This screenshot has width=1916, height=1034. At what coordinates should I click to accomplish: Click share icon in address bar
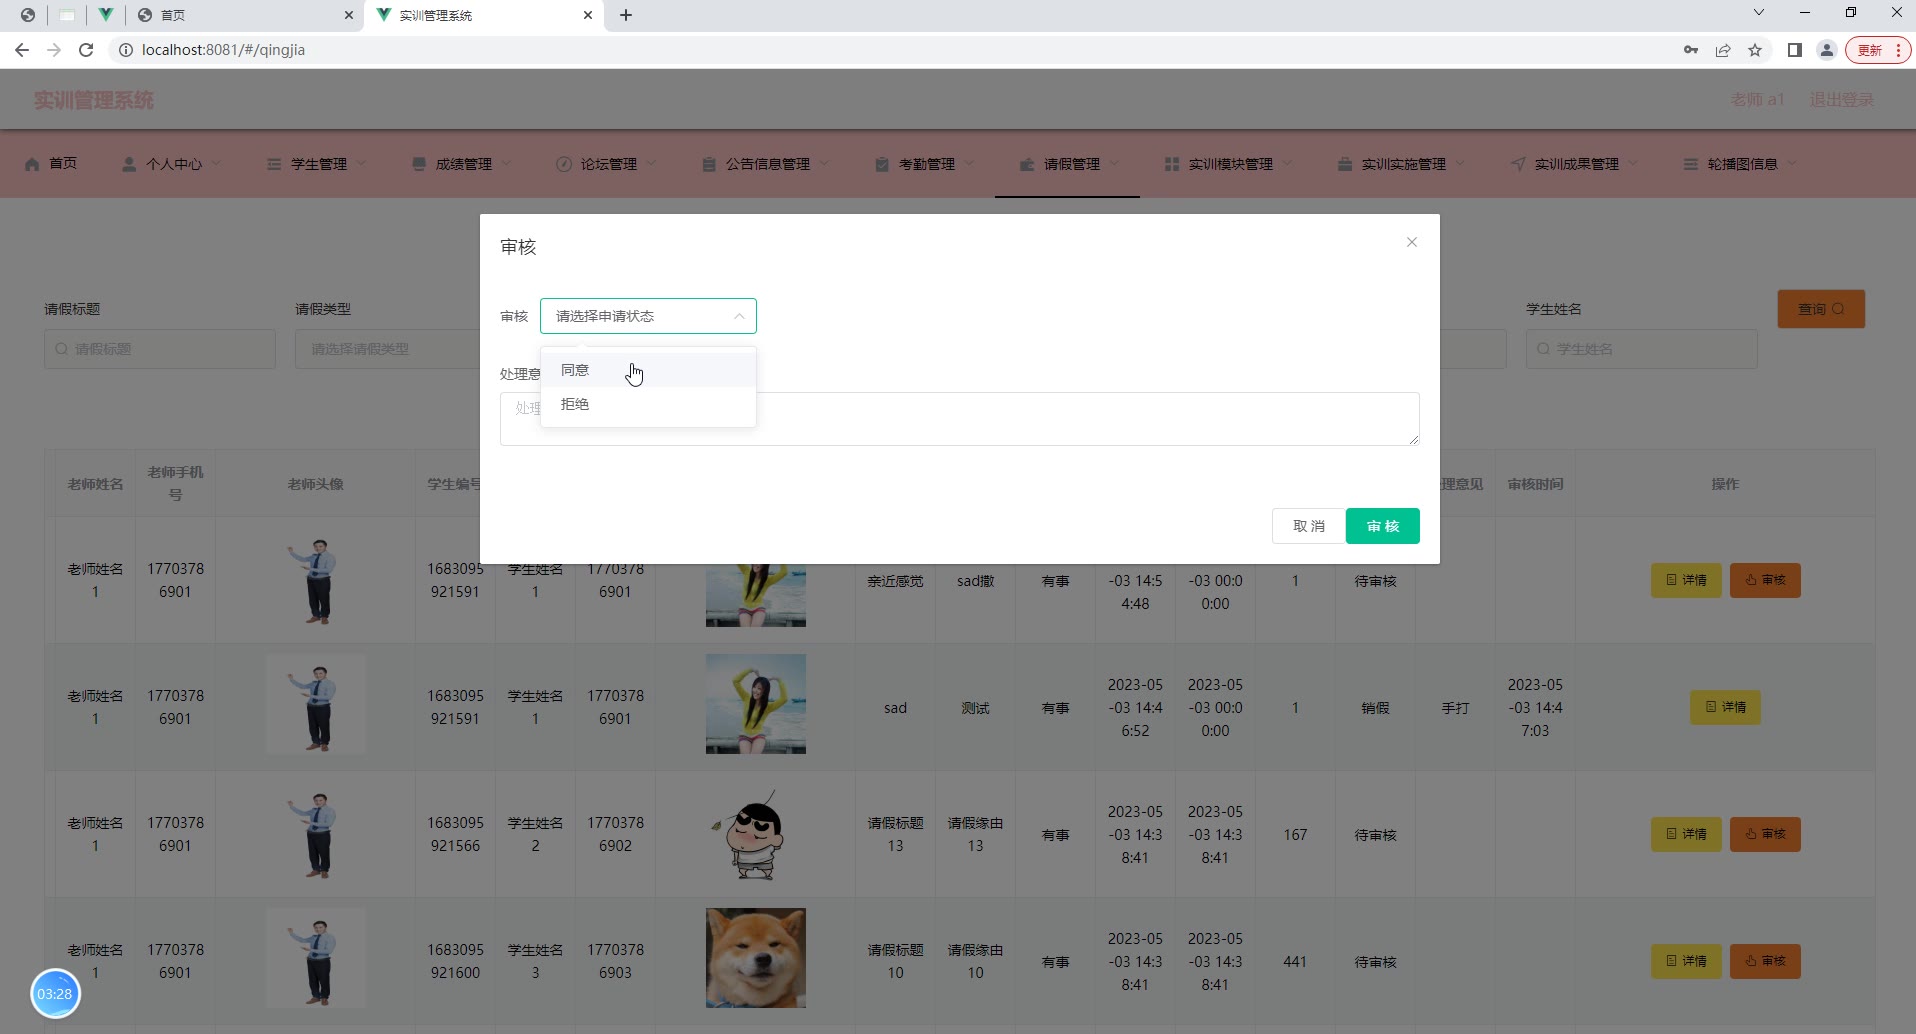pyautogui.click(x=1723, y=50)
